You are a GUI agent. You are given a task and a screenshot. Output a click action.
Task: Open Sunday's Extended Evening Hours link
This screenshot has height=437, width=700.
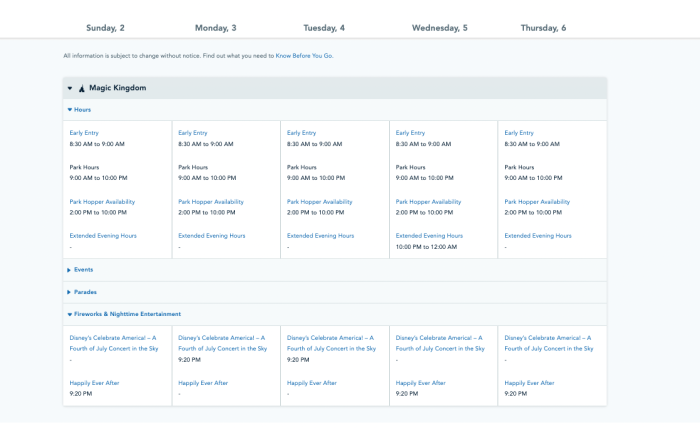coord(103,236)
